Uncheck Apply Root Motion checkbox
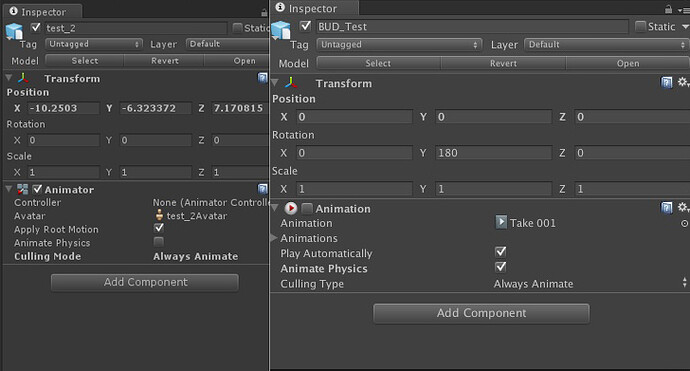The height and width of the screenshot is (371, 690). [x=158, y=228]
